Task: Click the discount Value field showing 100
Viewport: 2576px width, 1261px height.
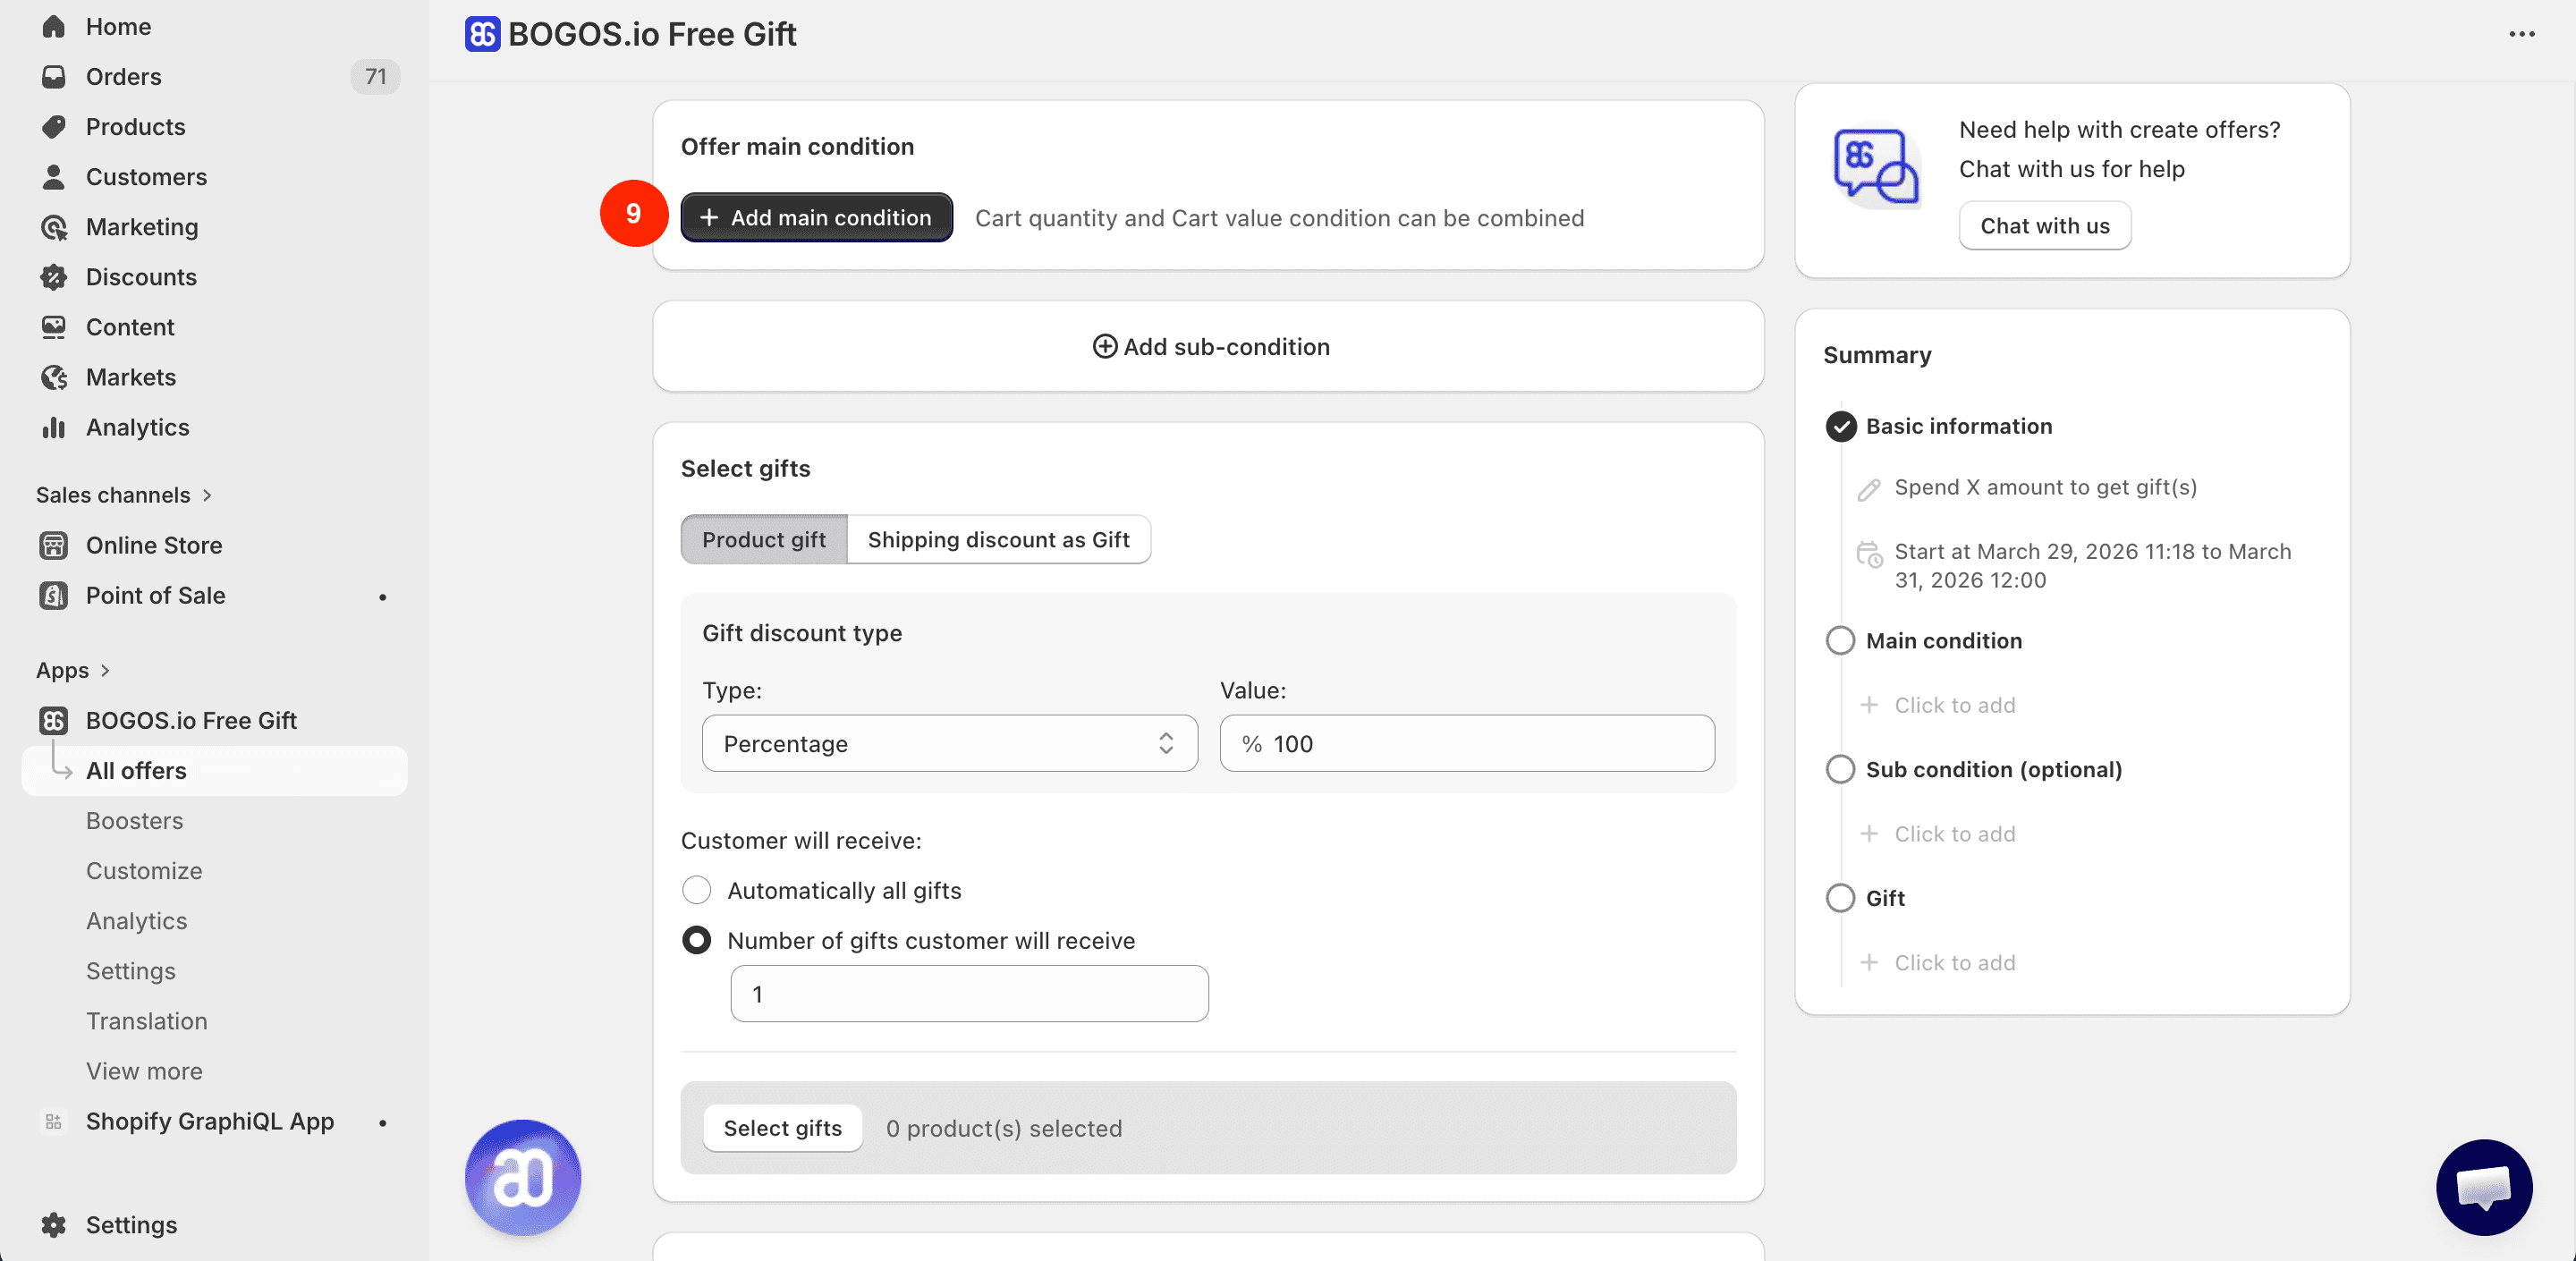Action: pyautogui.click(x=1467, y=743)
